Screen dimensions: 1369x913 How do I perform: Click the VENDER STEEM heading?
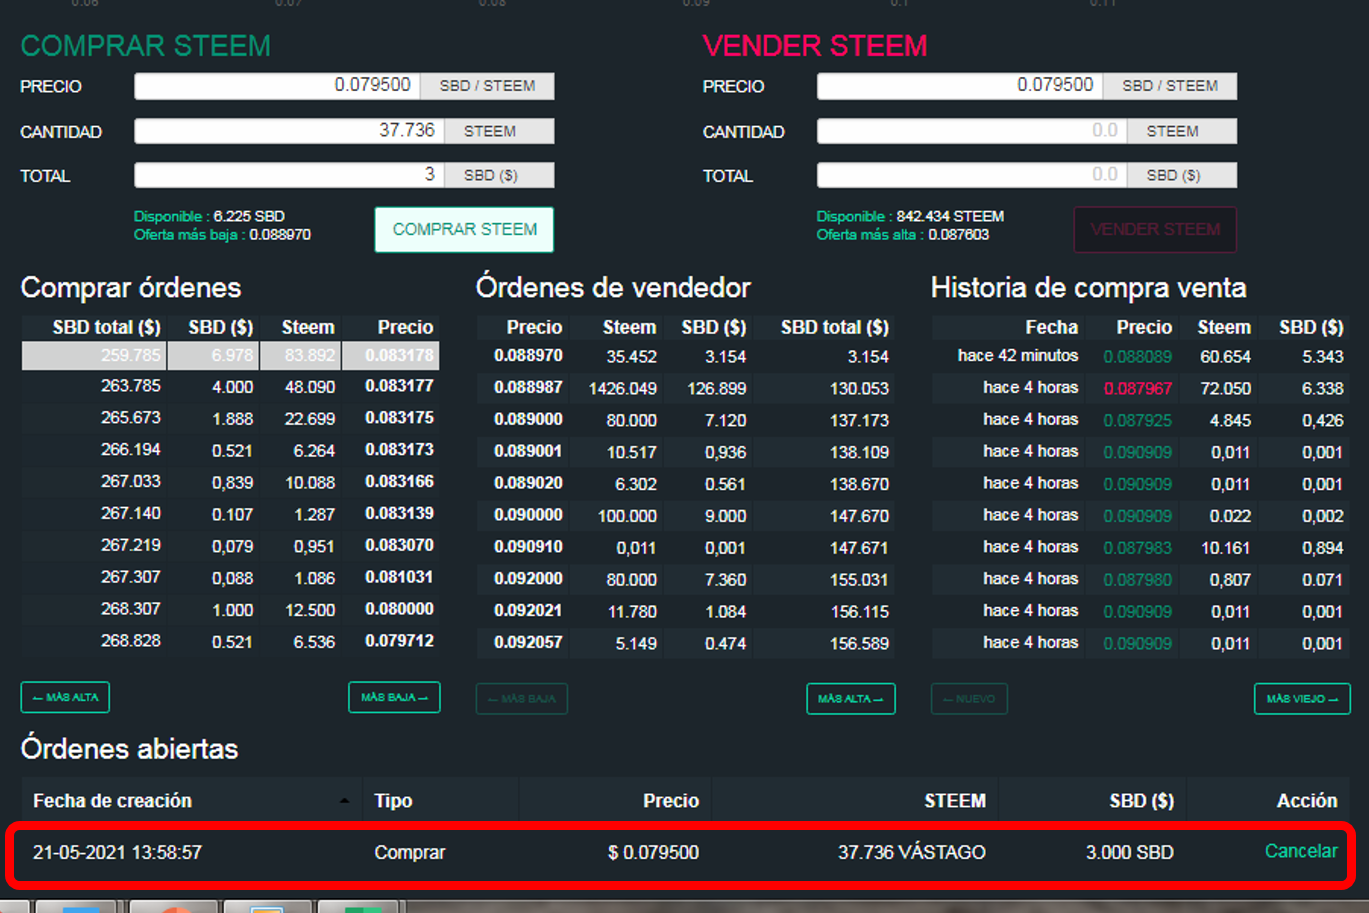click(x=815, y=46)
